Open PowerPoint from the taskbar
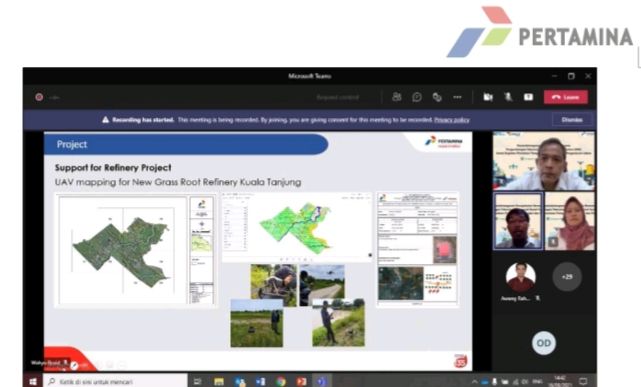 tap(301, 382)
